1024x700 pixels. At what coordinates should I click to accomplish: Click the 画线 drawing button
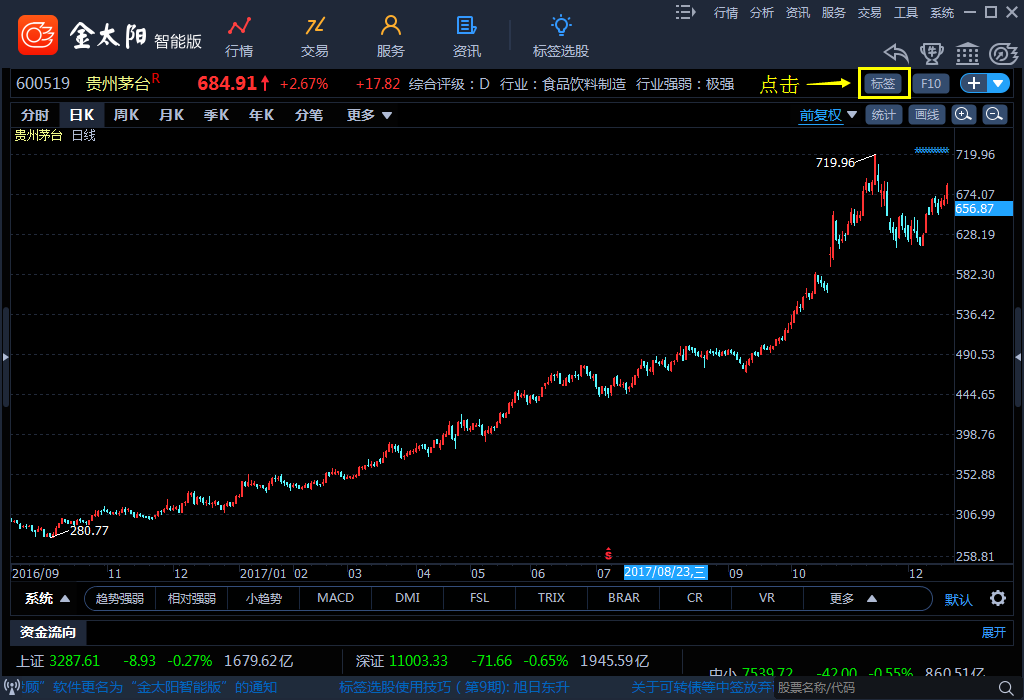point(927,115)
